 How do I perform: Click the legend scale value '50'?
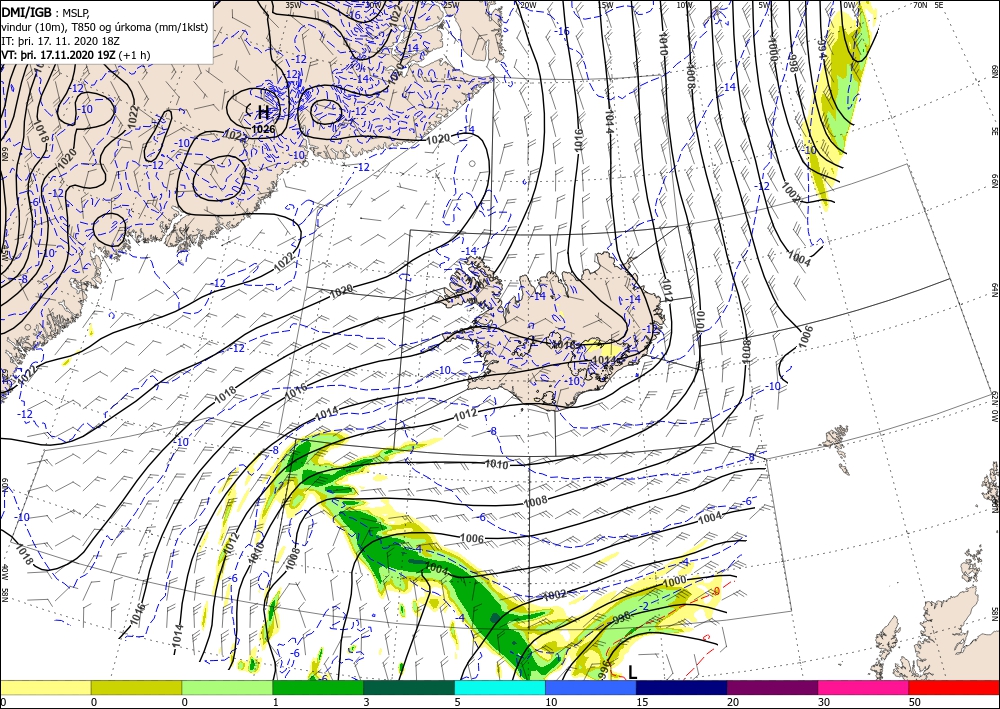(x=914, y=702)
